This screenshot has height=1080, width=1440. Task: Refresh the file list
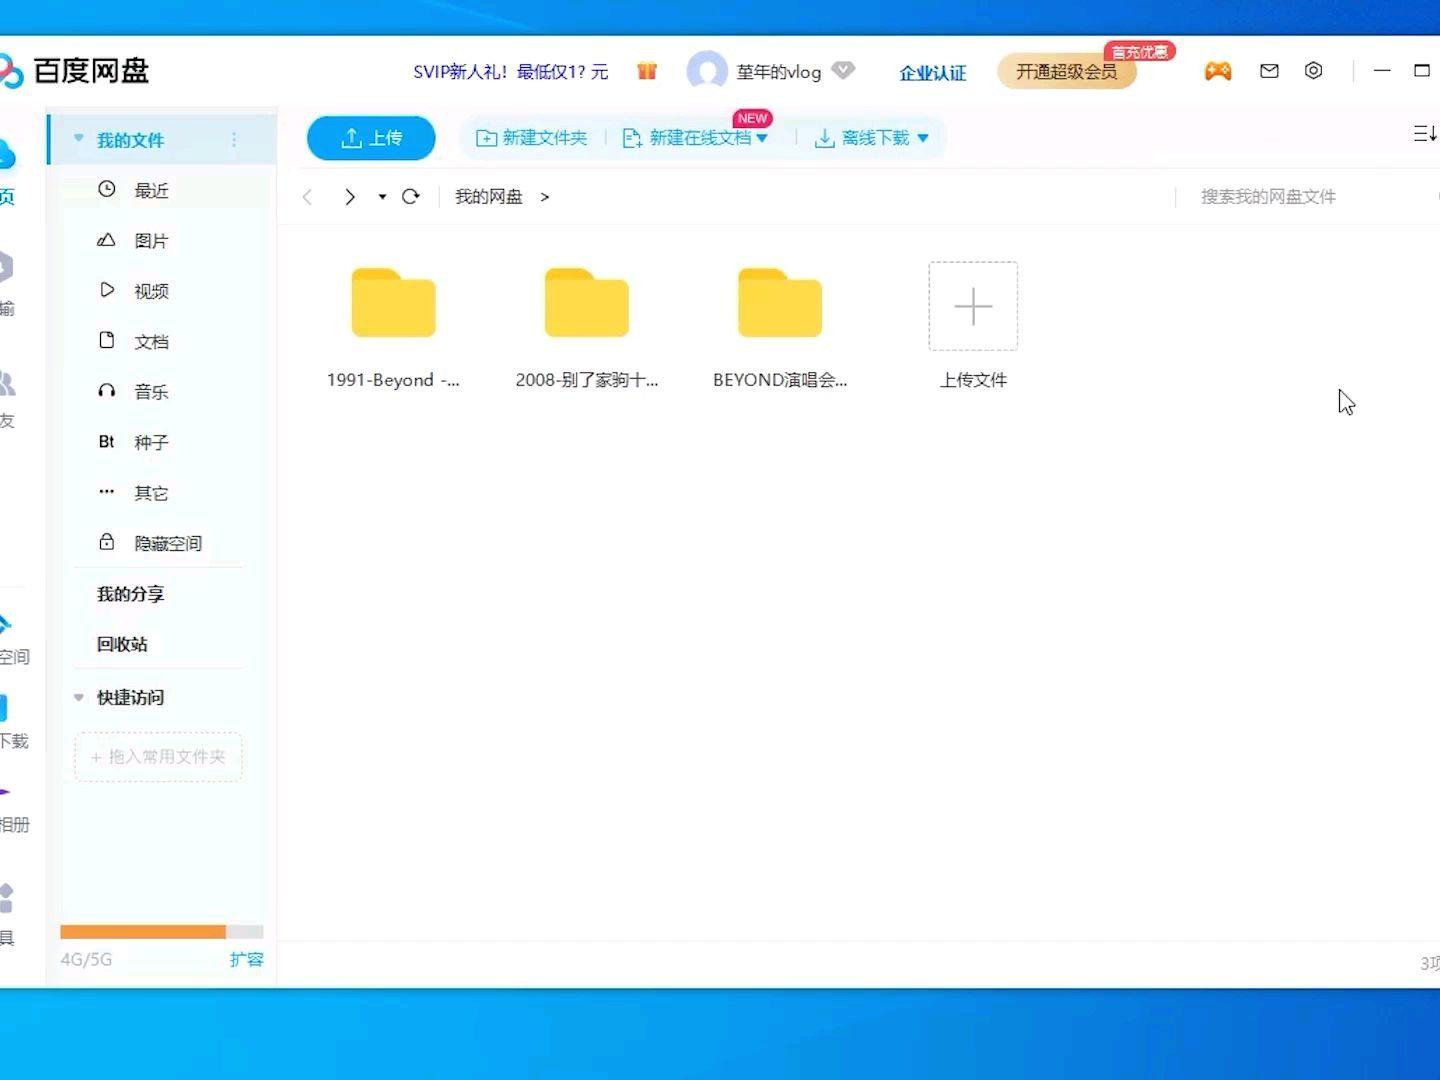410,197
